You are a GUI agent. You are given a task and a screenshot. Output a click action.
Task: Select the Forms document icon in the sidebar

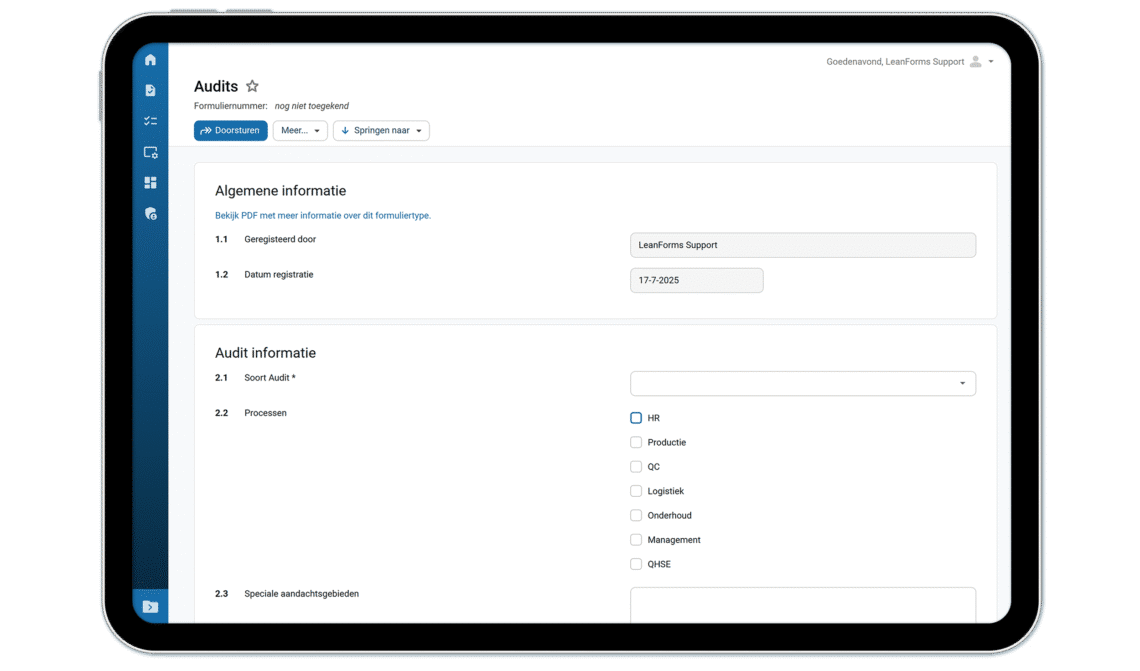coord(150,90)
